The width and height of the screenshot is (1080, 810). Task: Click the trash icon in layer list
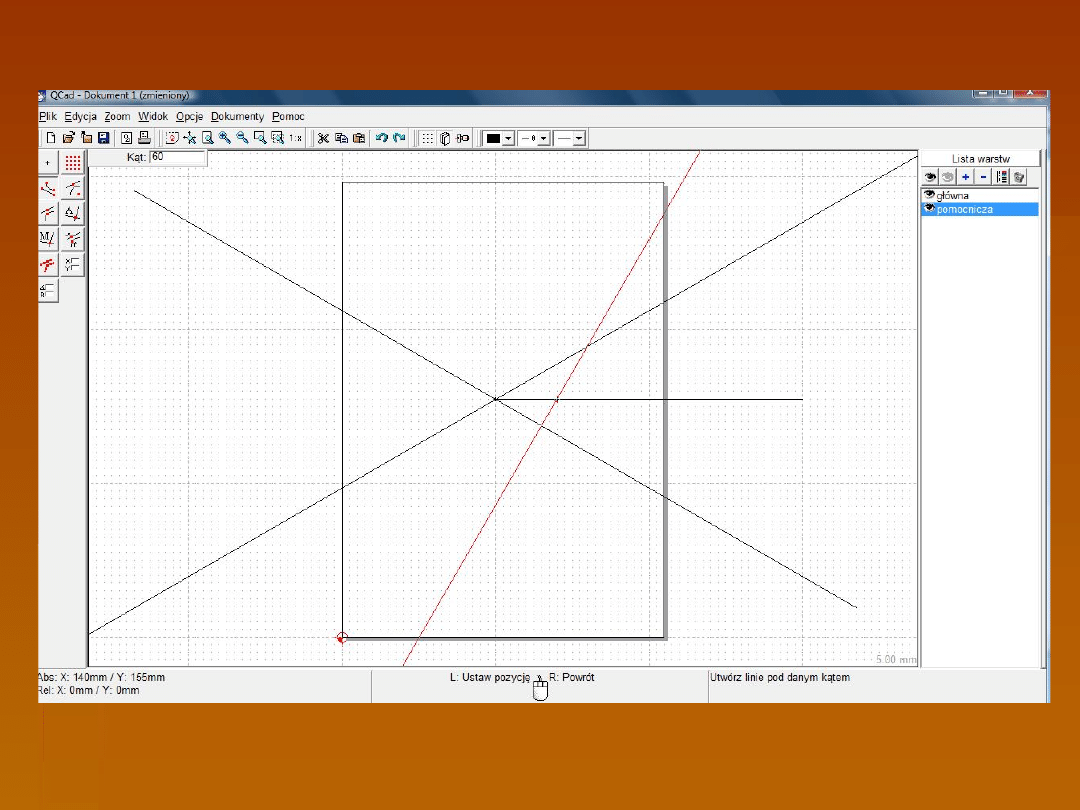(x=1018, y=177)
